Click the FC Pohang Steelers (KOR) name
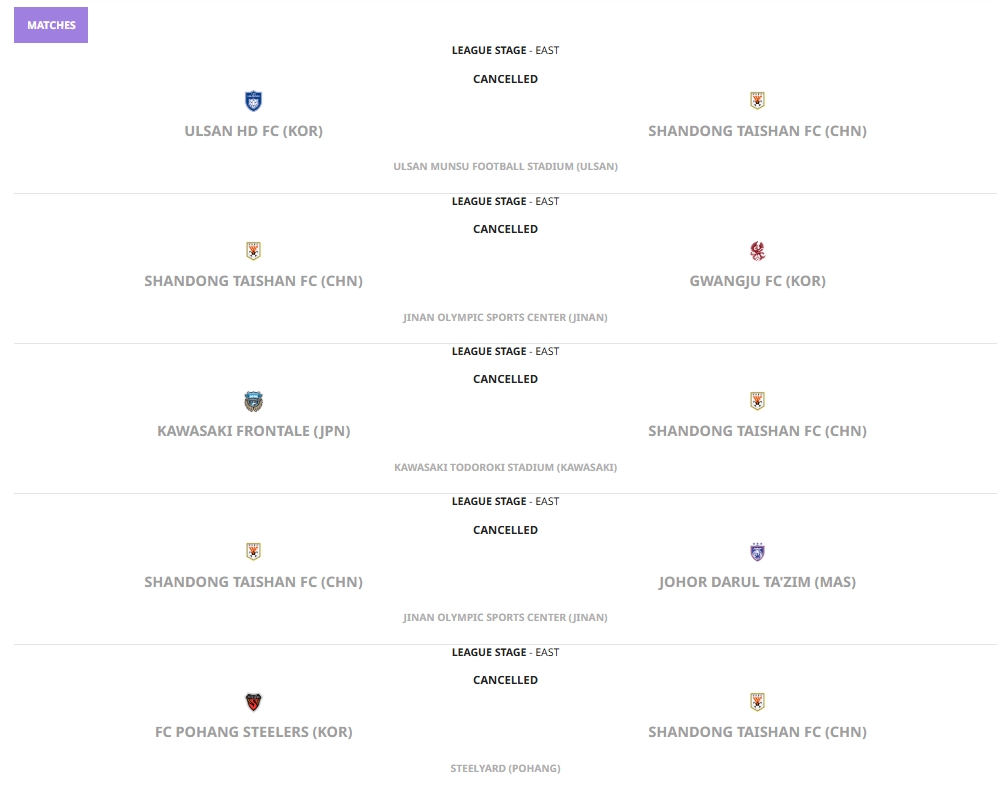997x787 pixels. [254, 732]
